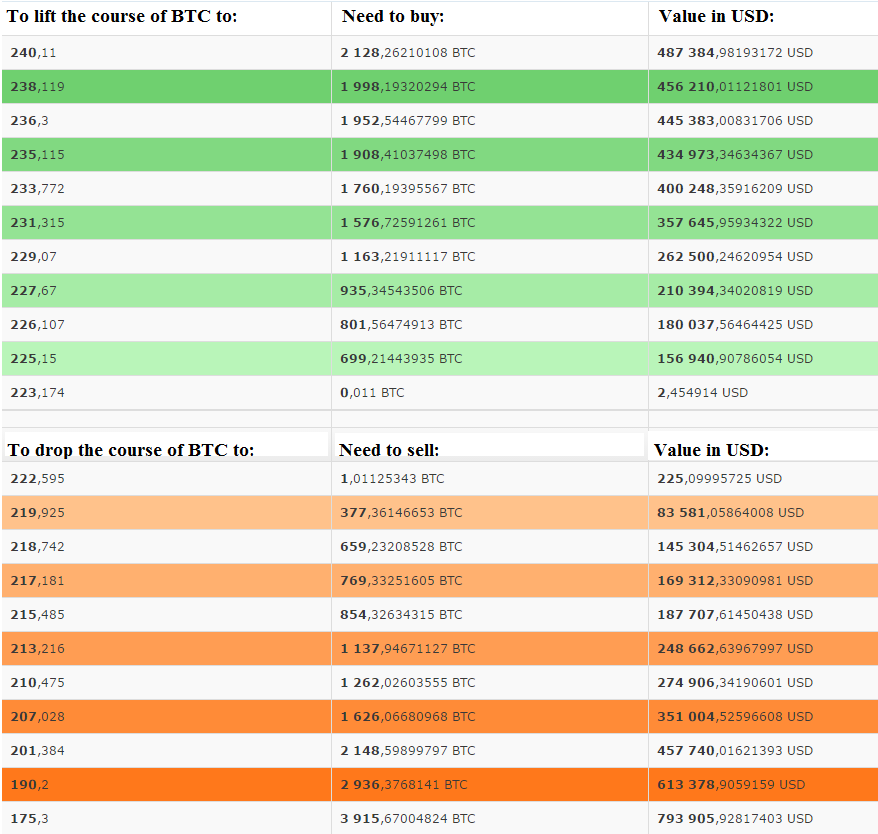Click the value 2,454914 USD
The image size is (878, 834).
click(x=703, y=393)
